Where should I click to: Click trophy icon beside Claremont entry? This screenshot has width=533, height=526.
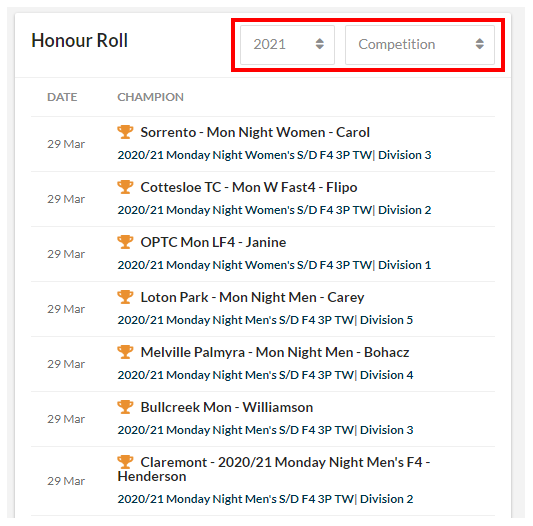[125, 462]
